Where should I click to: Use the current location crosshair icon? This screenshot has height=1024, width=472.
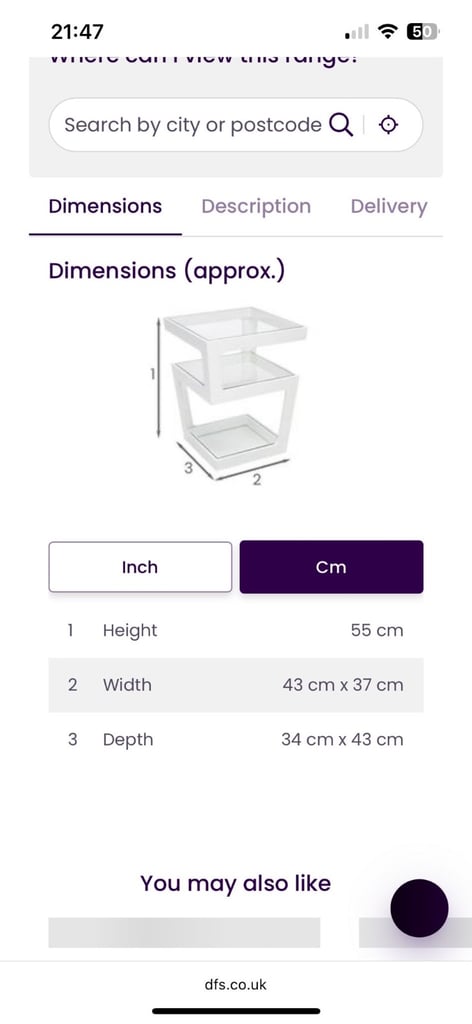click(x=388, y=124)
